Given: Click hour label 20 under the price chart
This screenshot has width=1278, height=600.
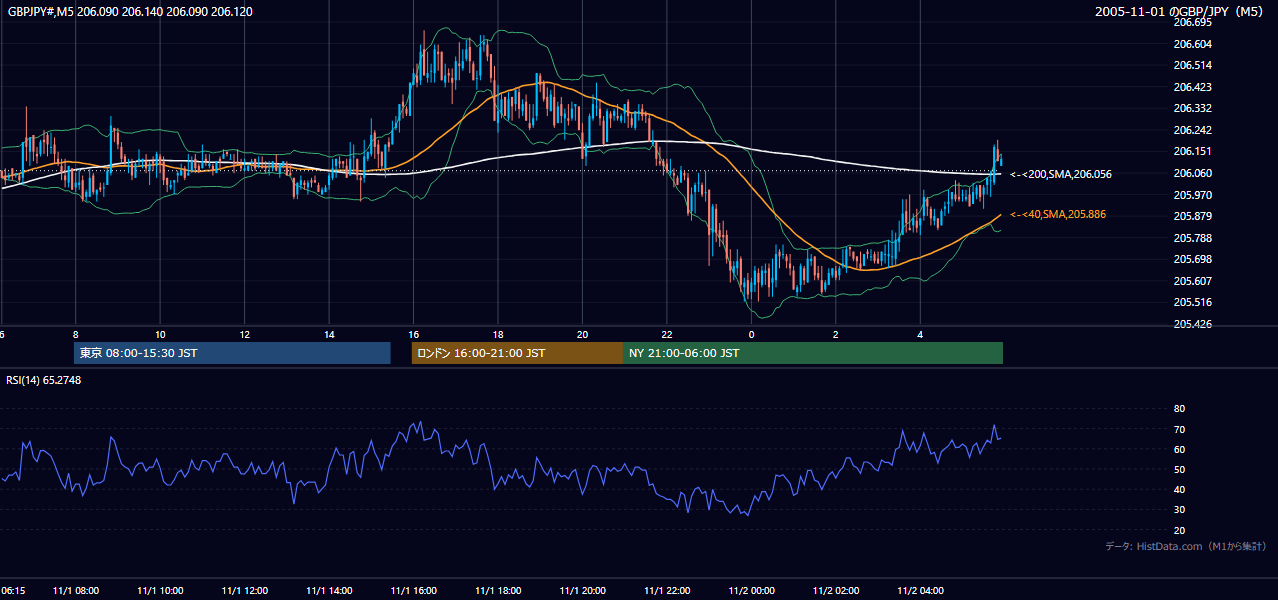Looking at the screenshot, I should [583, 334].
